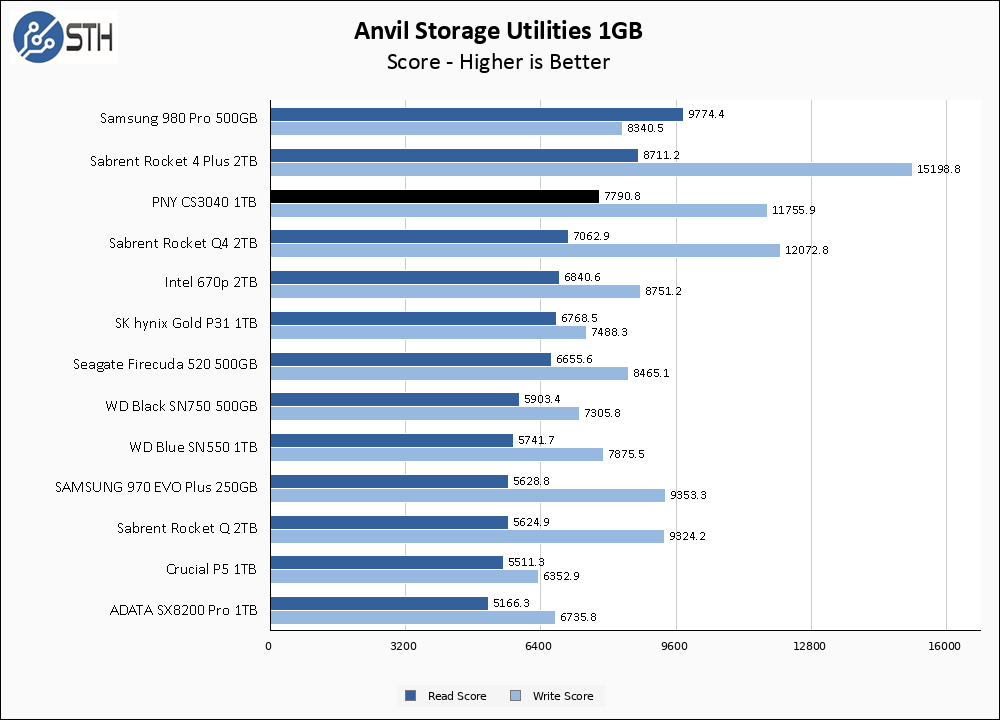
Task: Select the Sabrent Rocket 4 Plus 2TB label
Action: point(173,161)
